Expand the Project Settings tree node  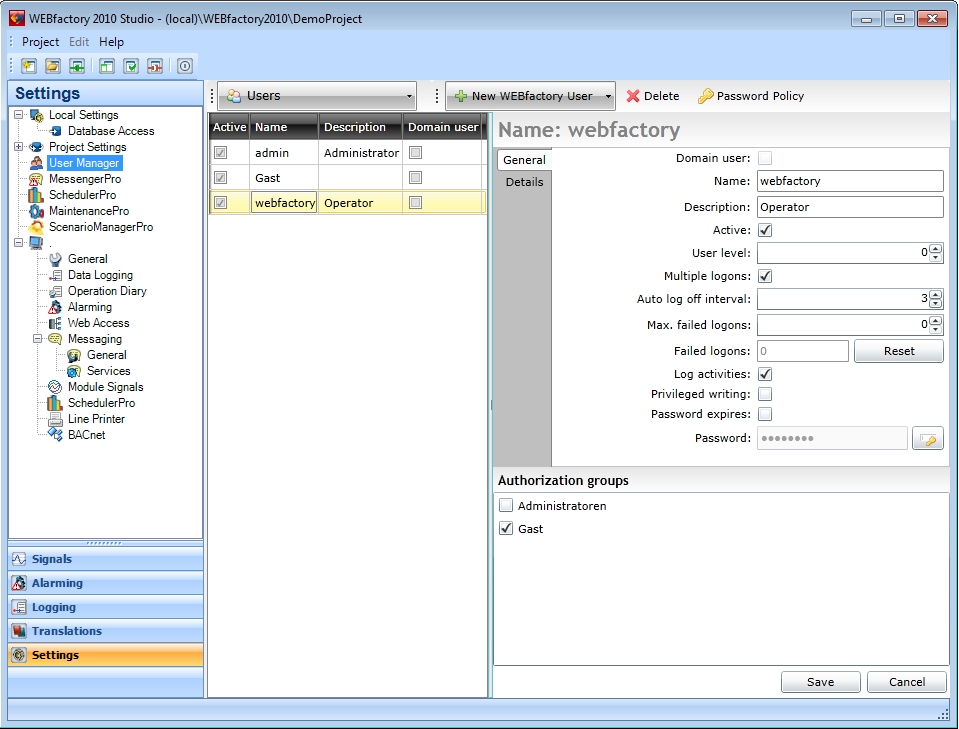coord(19,147)
